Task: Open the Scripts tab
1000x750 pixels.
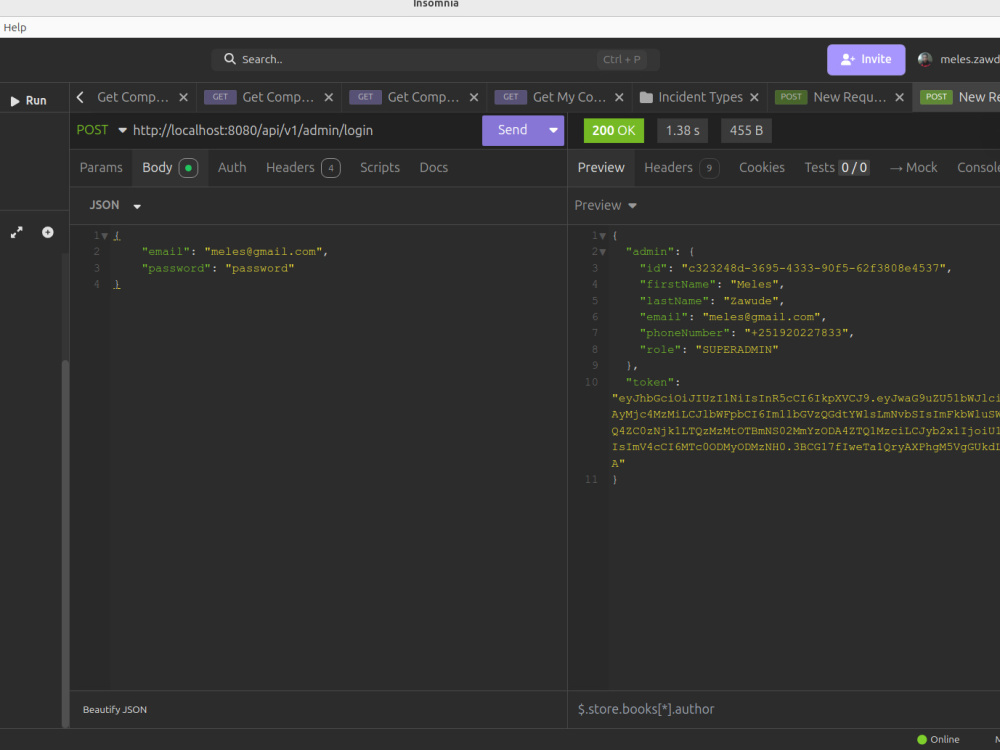Action: point(379,168)
